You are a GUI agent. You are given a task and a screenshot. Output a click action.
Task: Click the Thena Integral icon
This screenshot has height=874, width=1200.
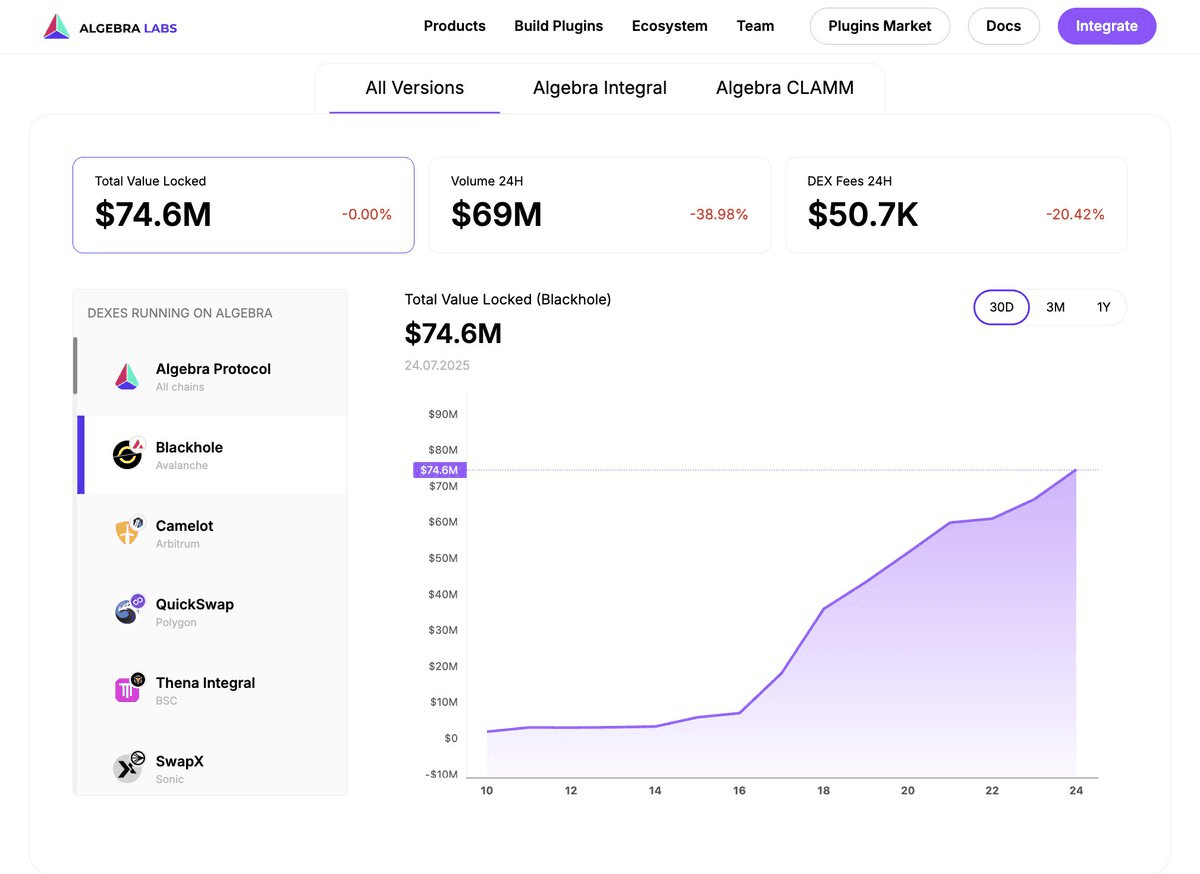click(128, 689)
